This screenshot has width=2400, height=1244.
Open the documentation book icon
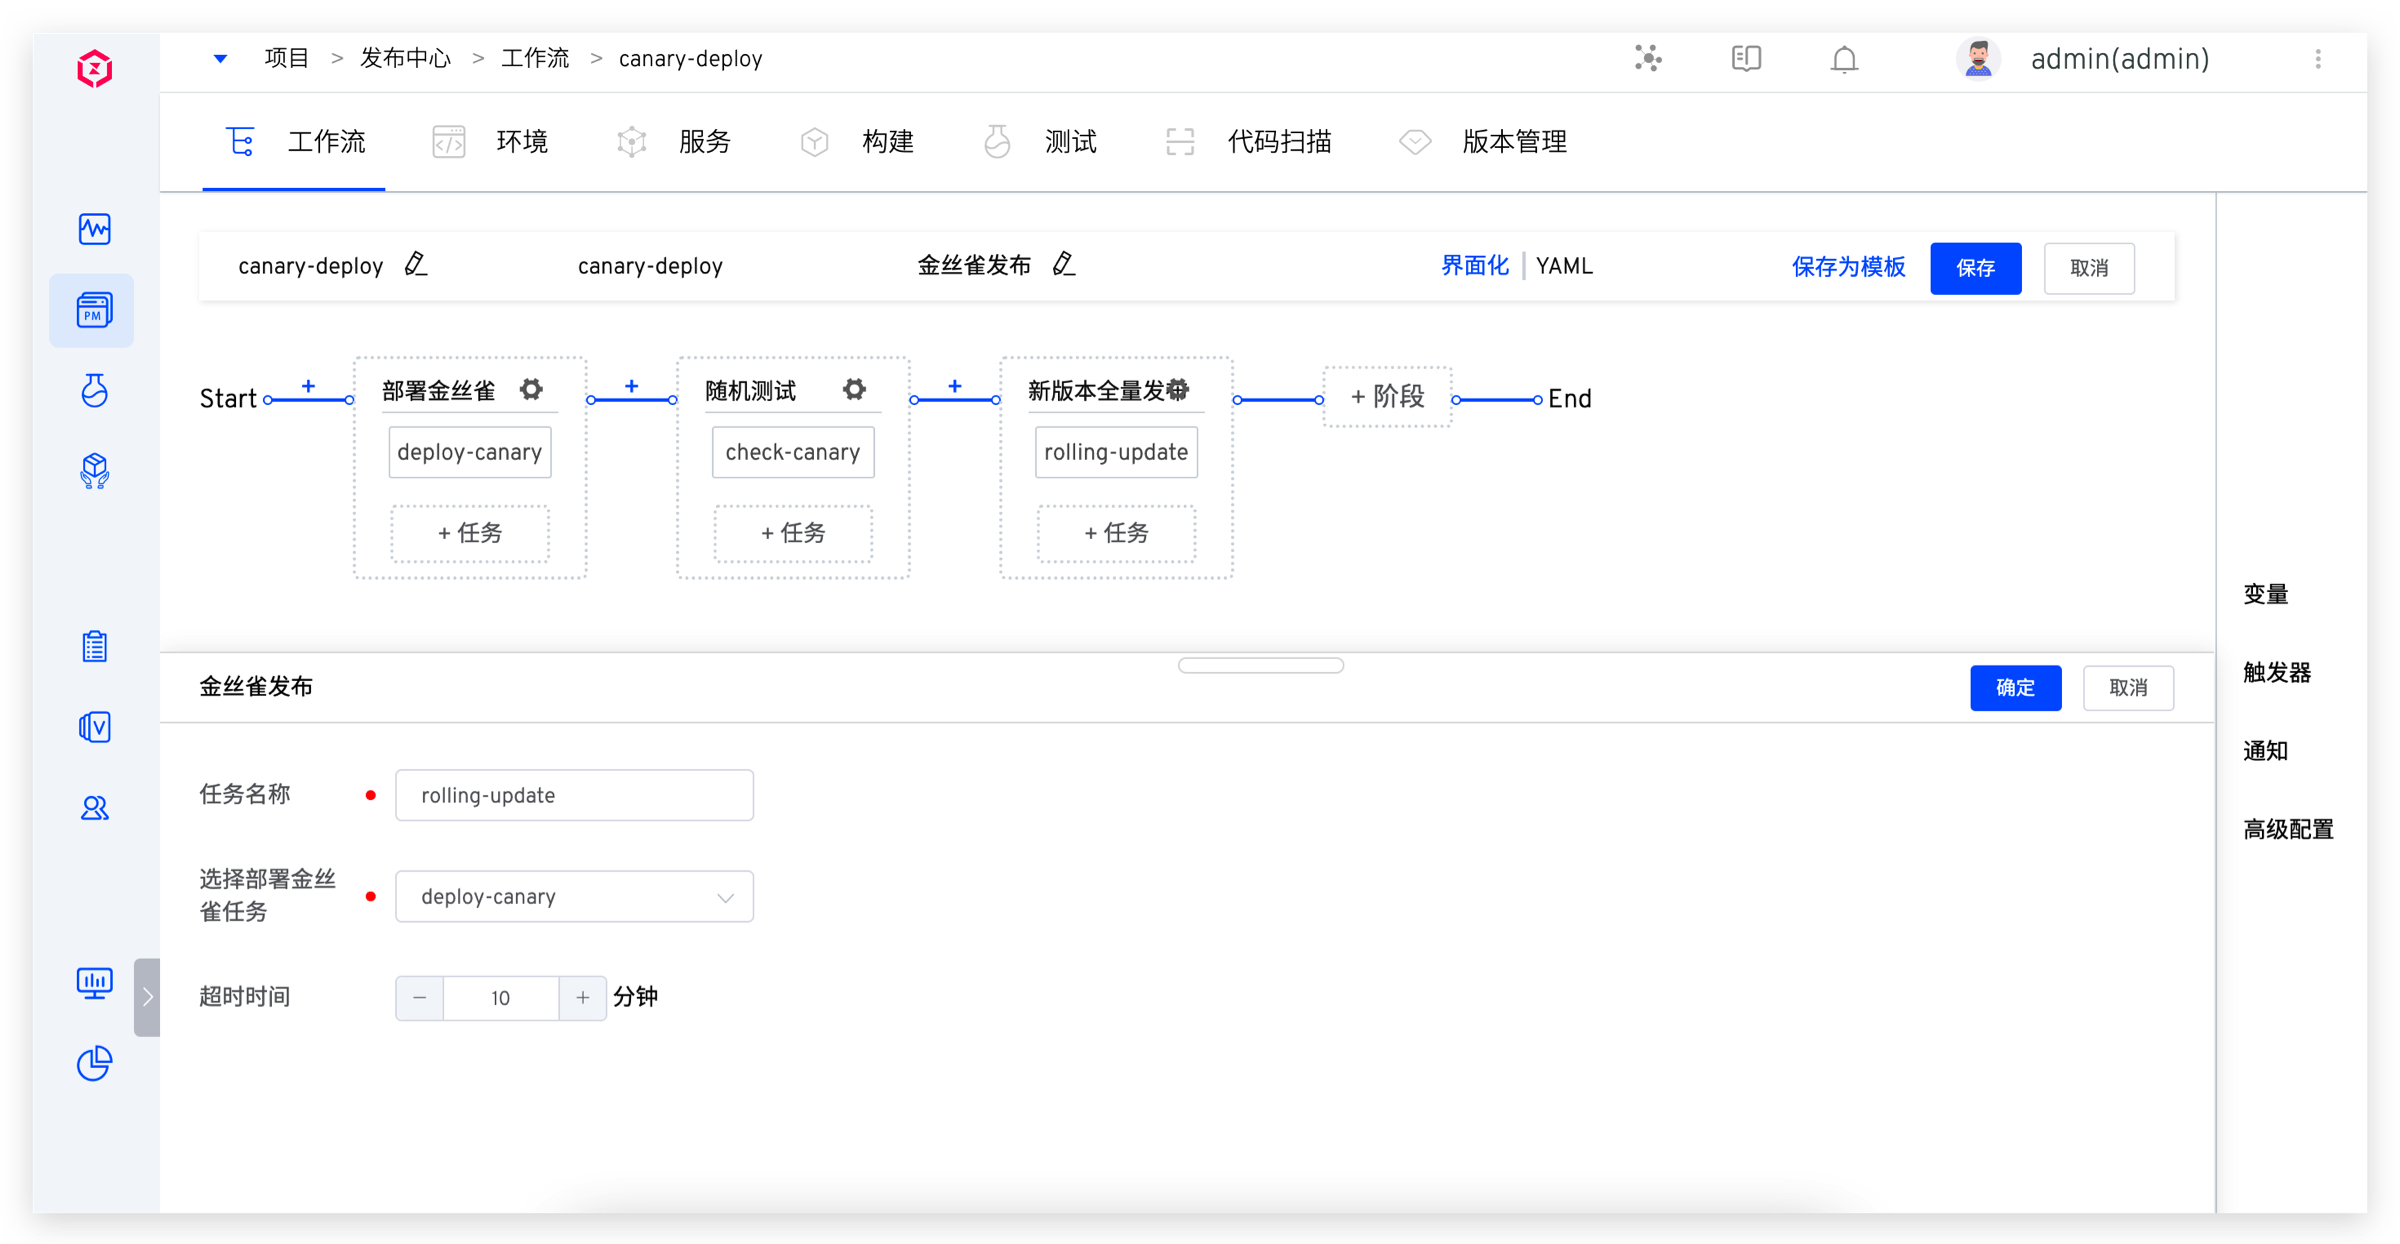coord(1746,59)
